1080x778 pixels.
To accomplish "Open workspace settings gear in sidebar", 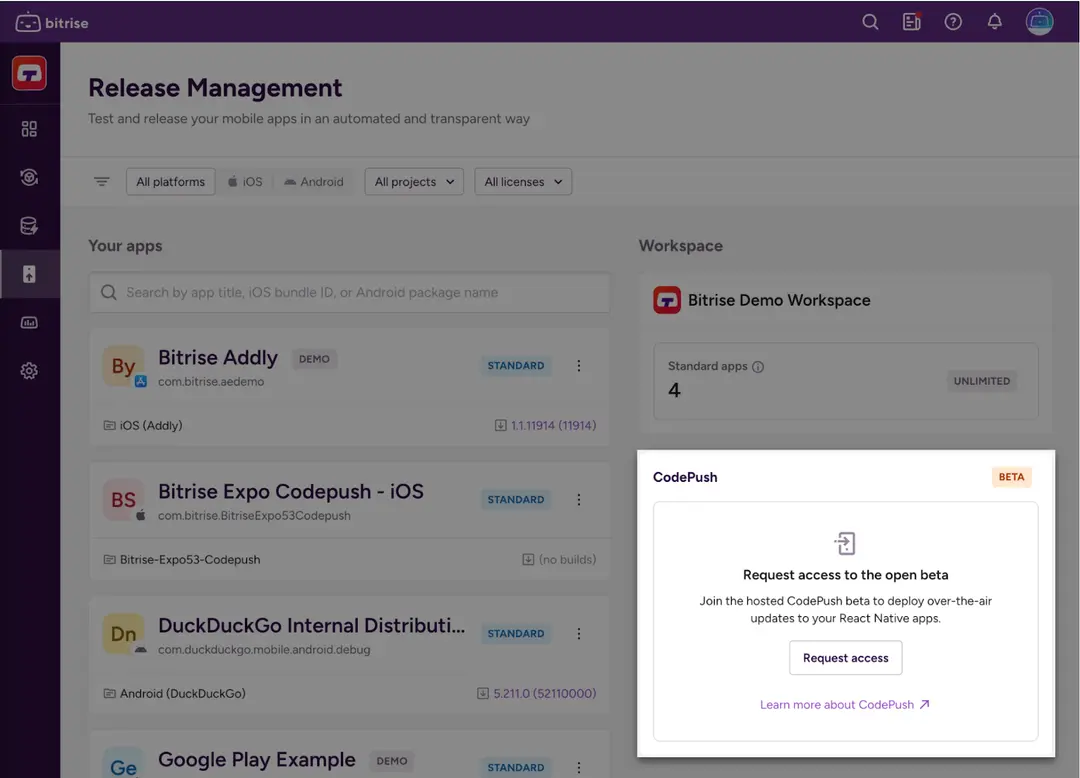I will 29,370.
